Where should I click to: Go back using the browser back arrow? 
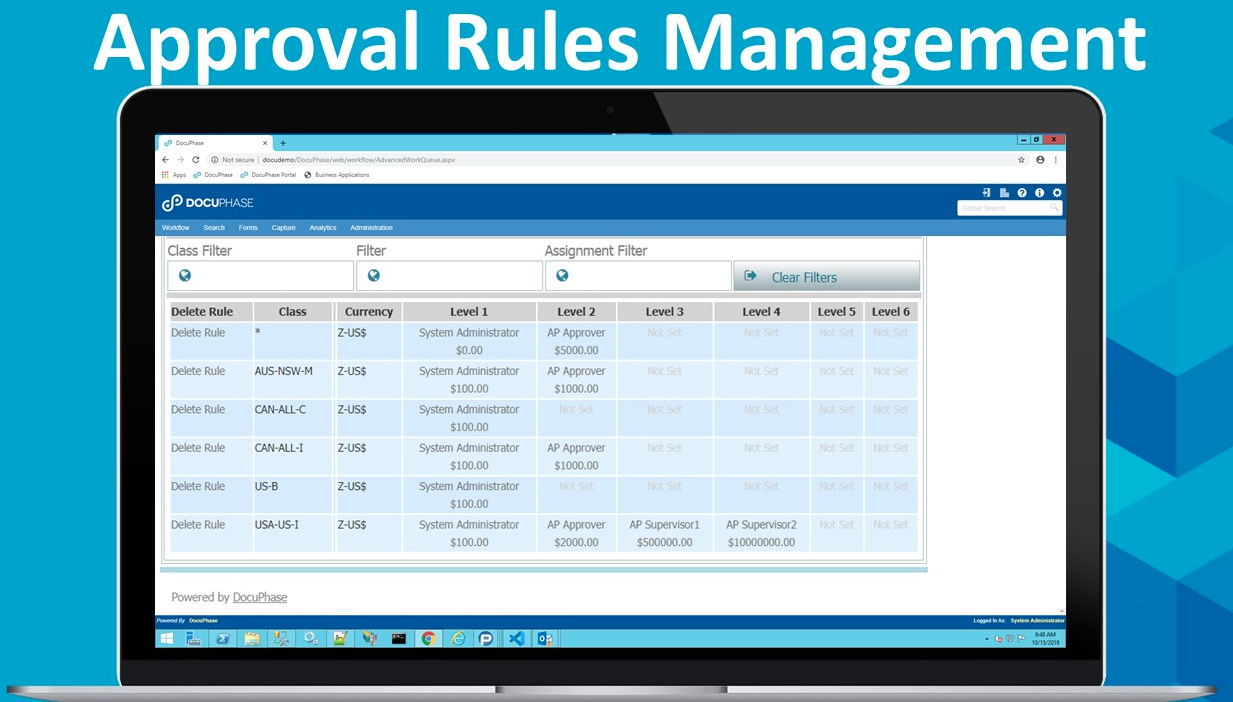click(x=166, y=159)
